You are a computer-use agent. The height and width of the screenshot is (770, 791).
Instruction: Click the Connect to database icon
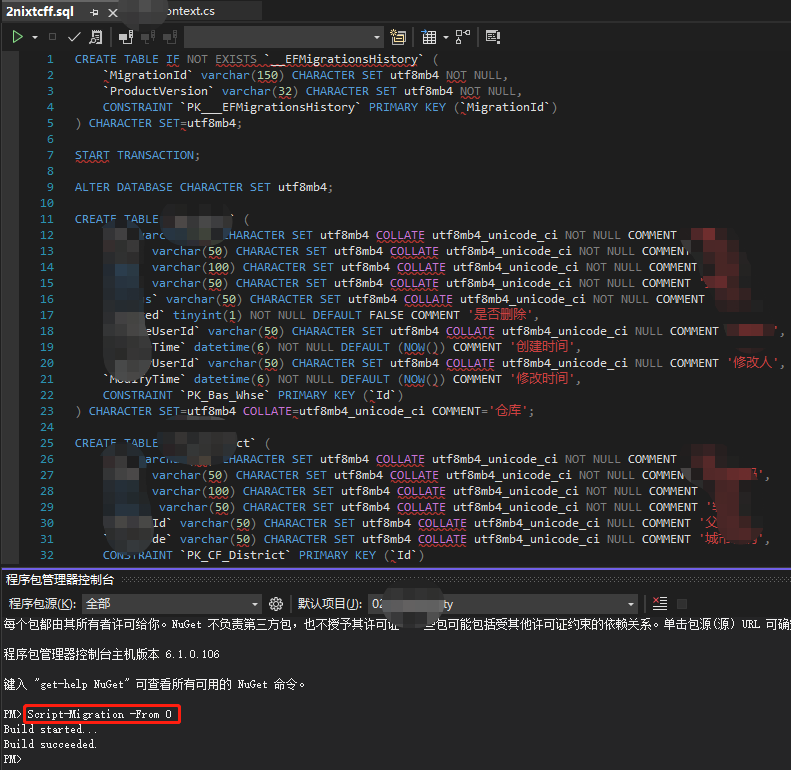pyautogui.click(x=126, y=37)
